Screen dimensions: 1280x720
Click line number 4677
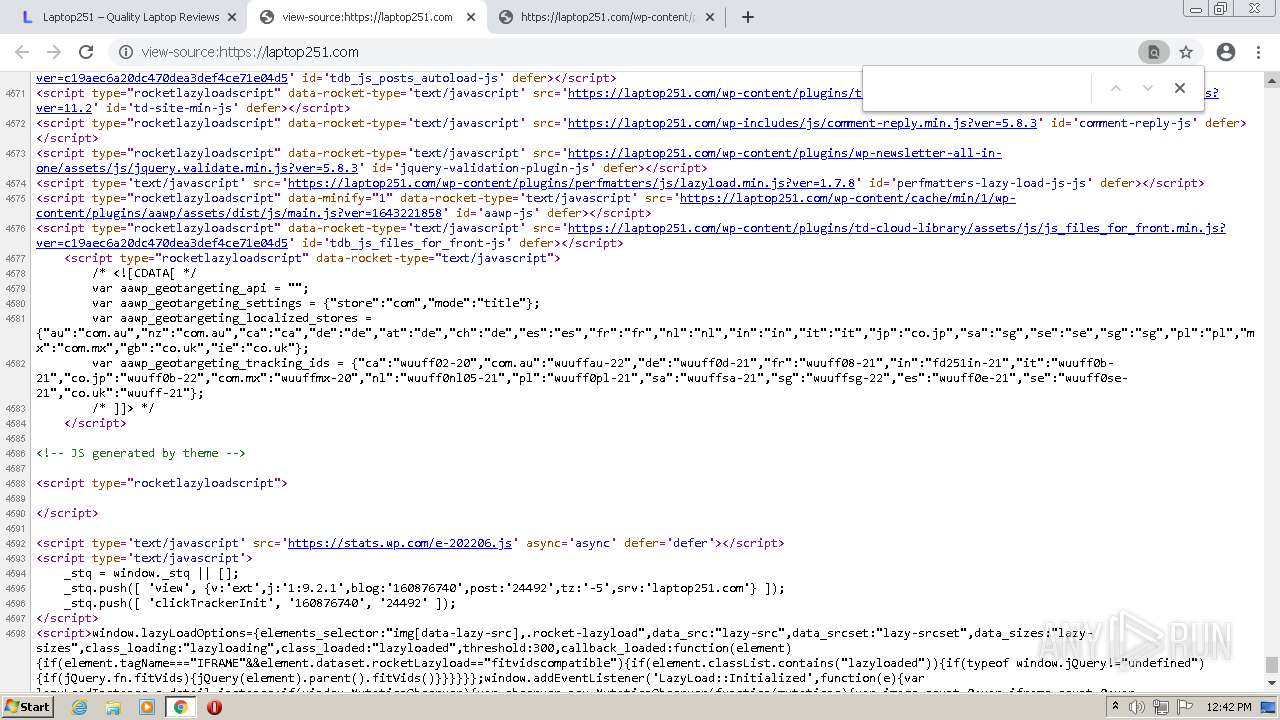pyautogui.click(x=14, y=258)
